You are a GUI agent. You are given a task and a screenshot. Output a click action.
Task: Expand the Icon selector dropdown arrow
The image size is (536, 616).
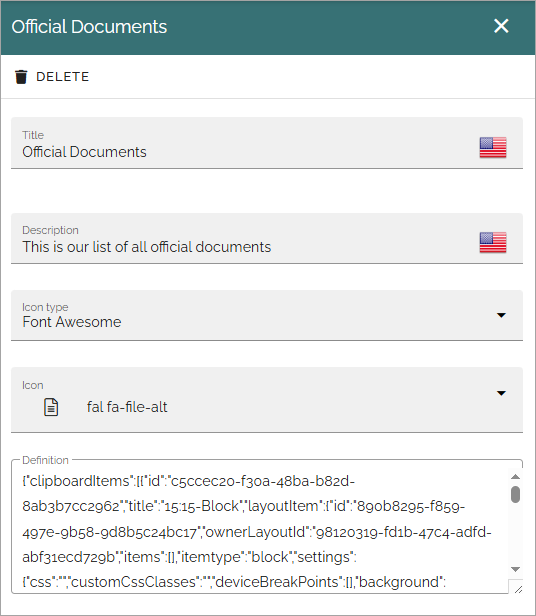coord(501,393)
